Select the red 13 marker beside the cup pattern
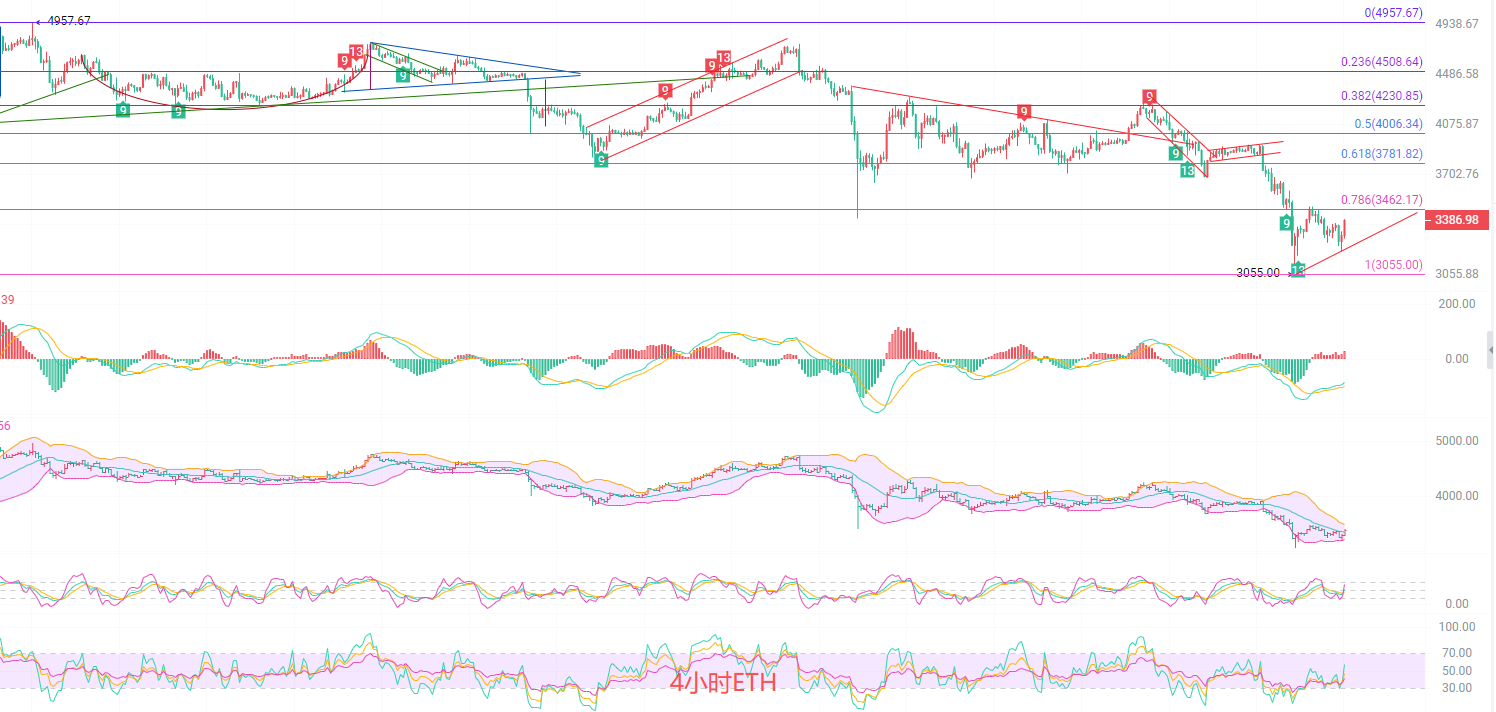Viewport: 1496px width, 712px height. click(356, 52)
